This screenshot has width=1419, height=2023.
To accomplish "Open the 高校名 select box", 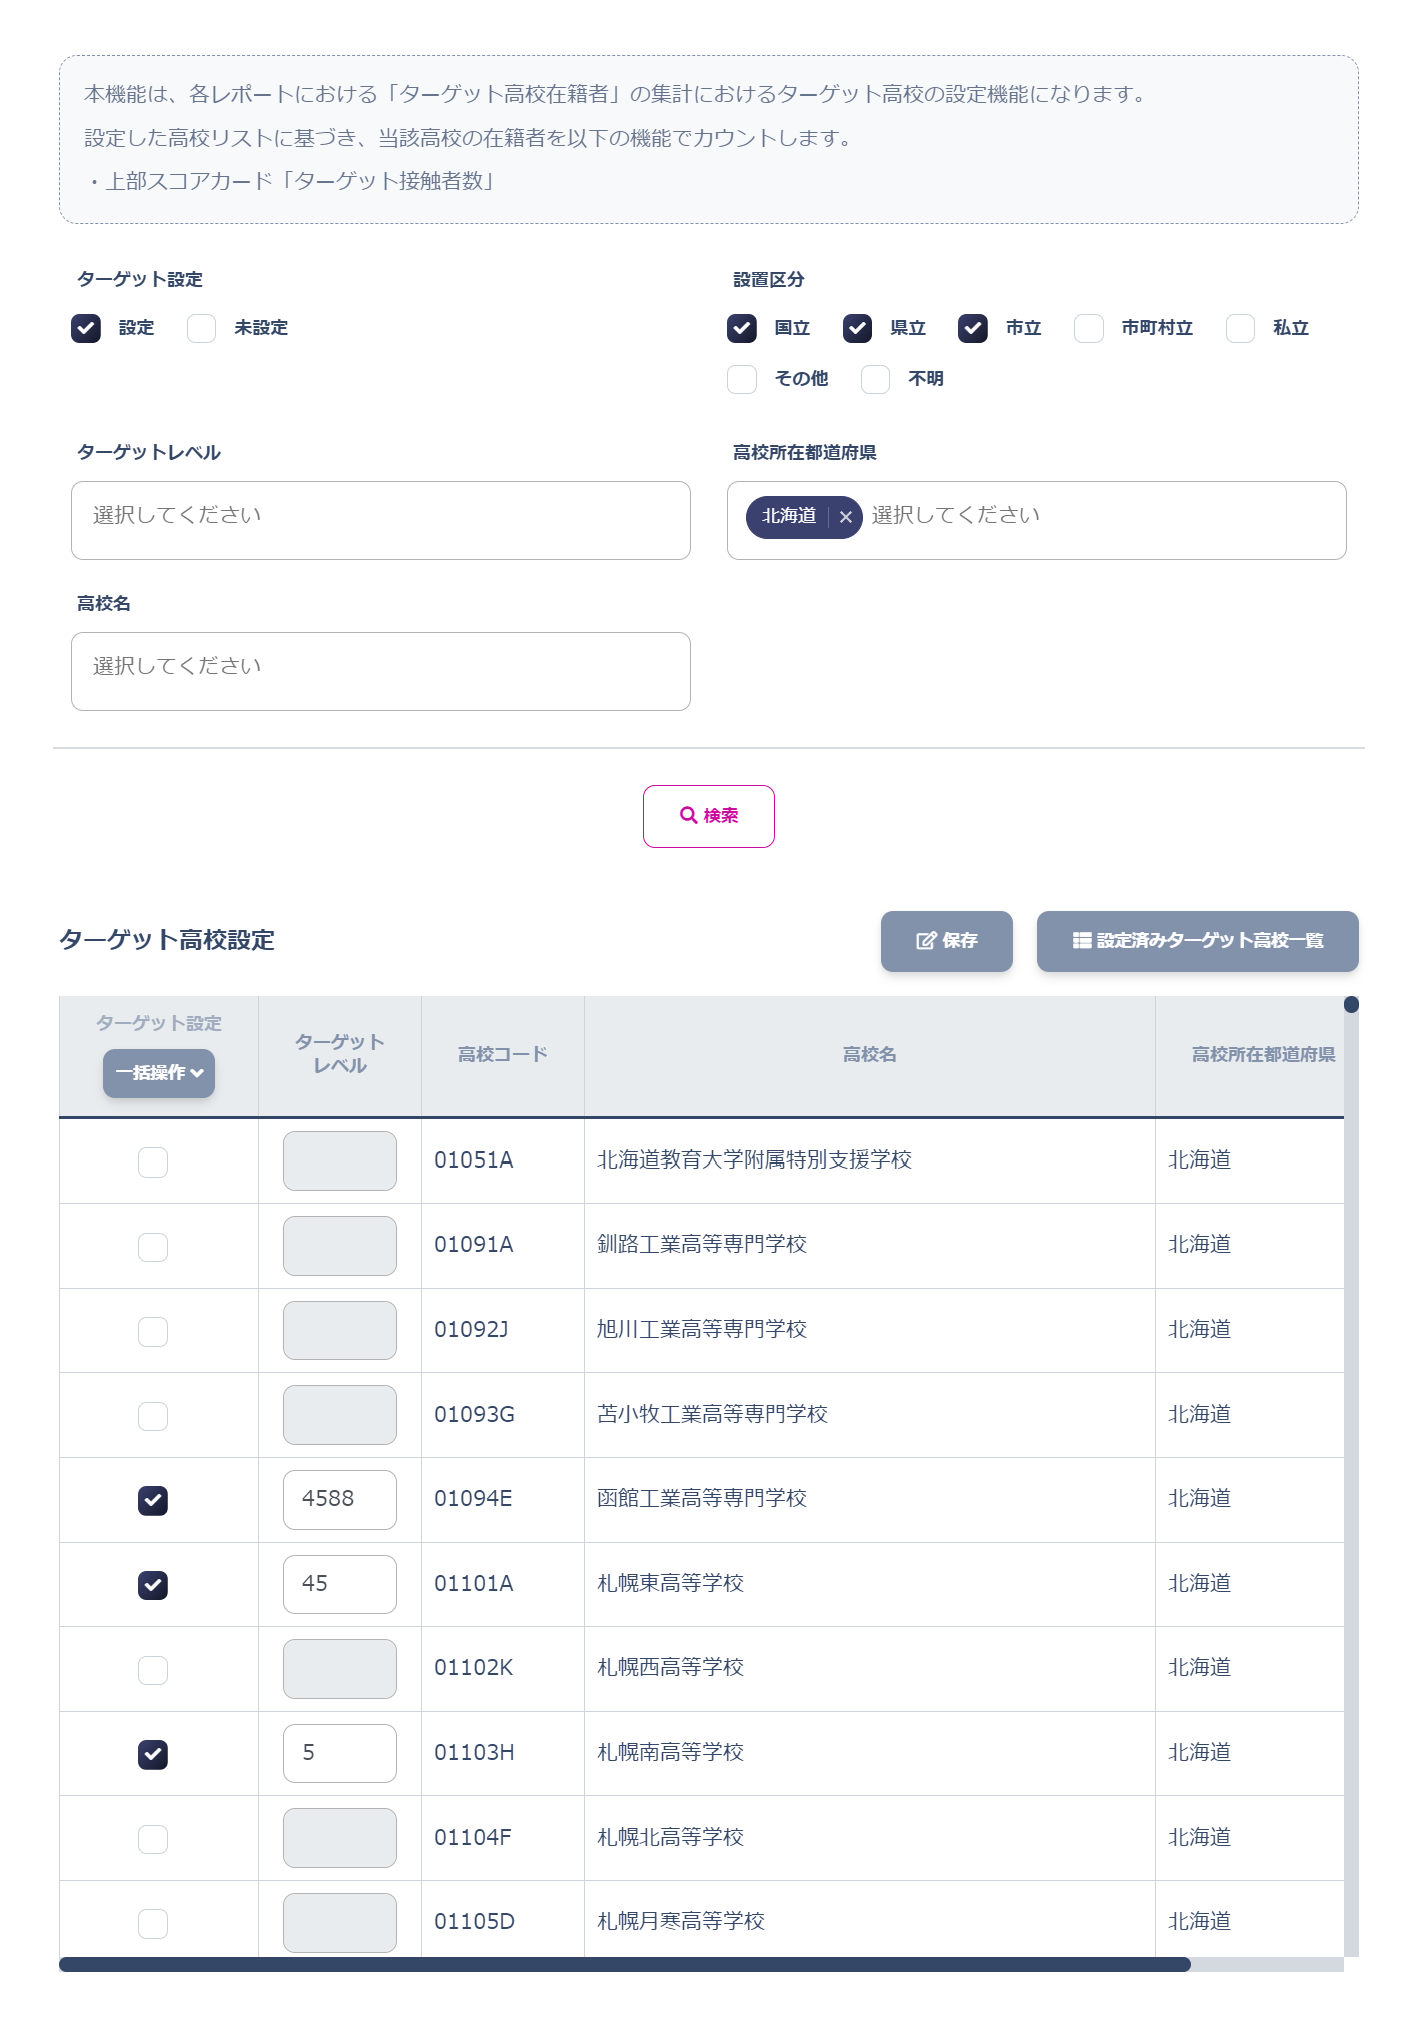I will [x=381, y=671].
